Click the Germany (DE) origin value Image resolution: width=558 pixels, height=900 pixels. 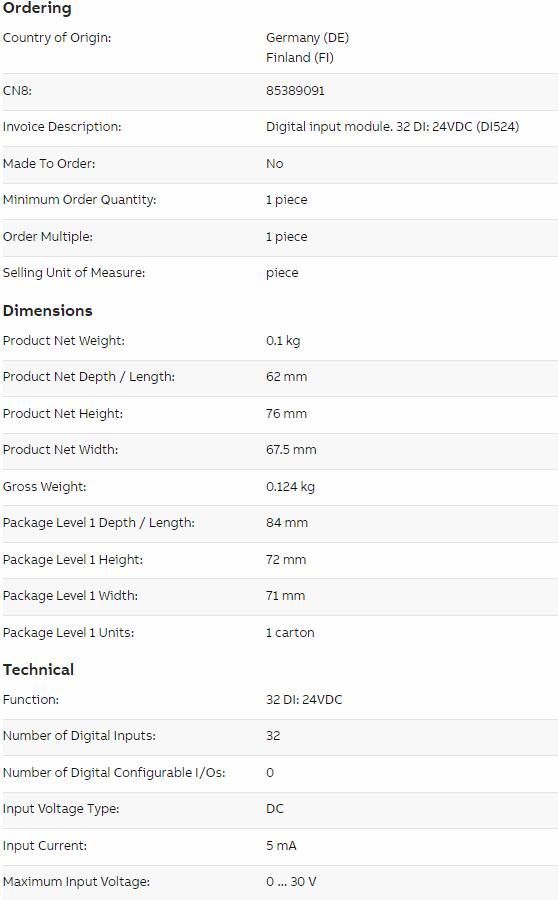click(x=307, y=38)
